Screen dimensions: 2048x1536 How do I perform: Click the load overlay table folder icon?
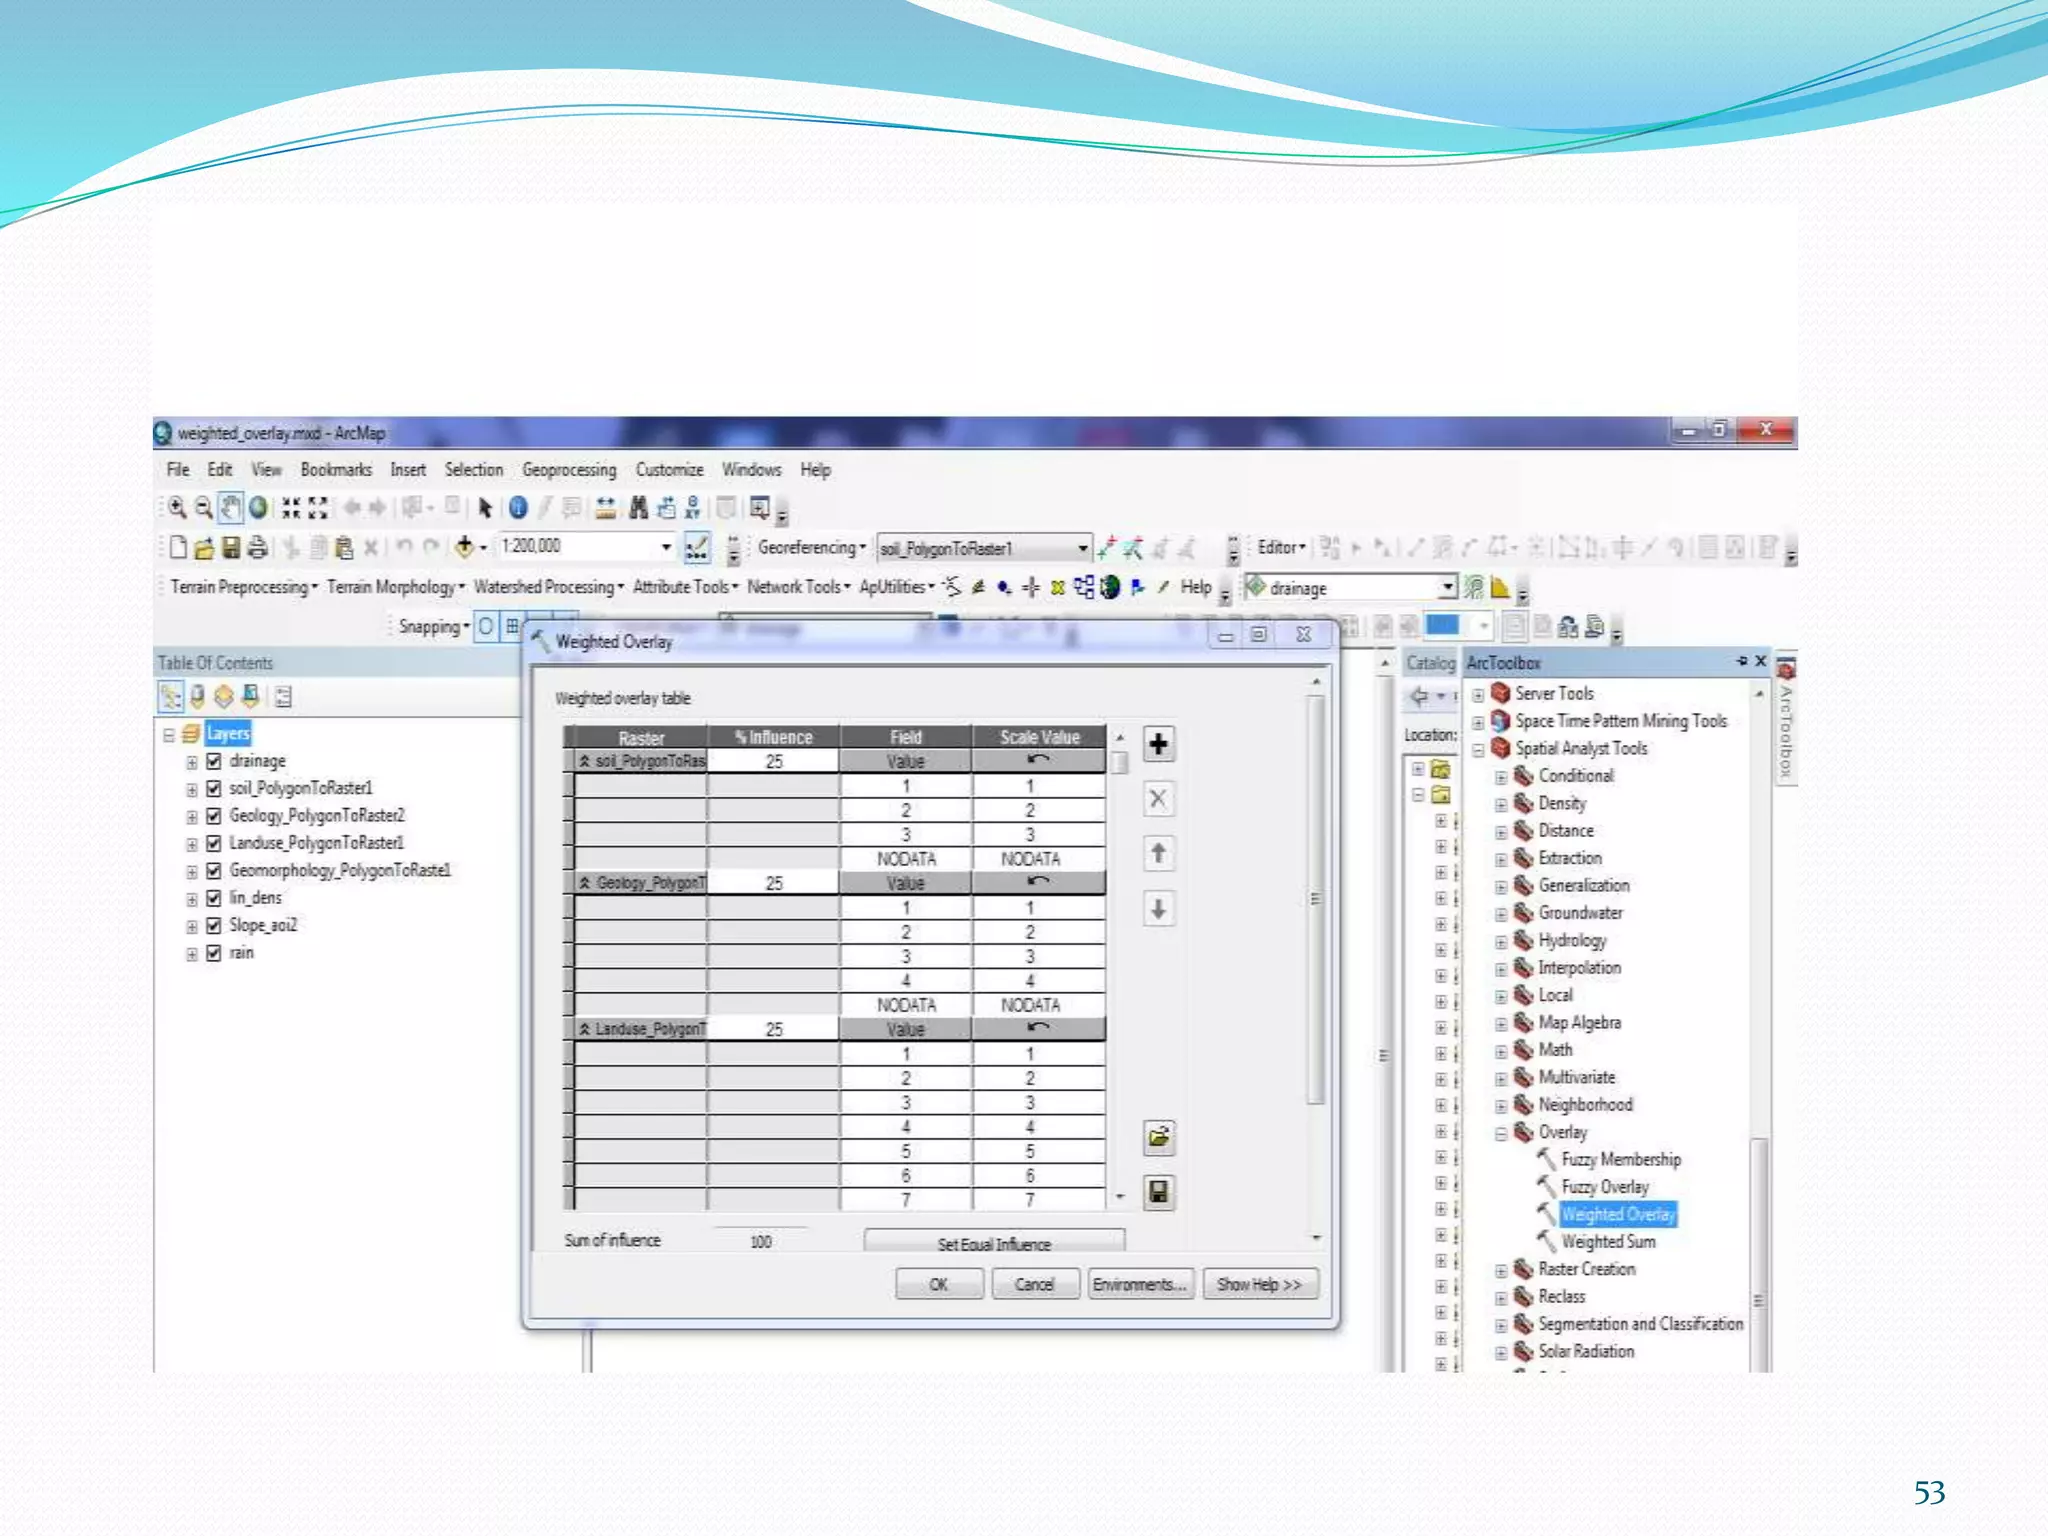[x=1158, y=1137]
